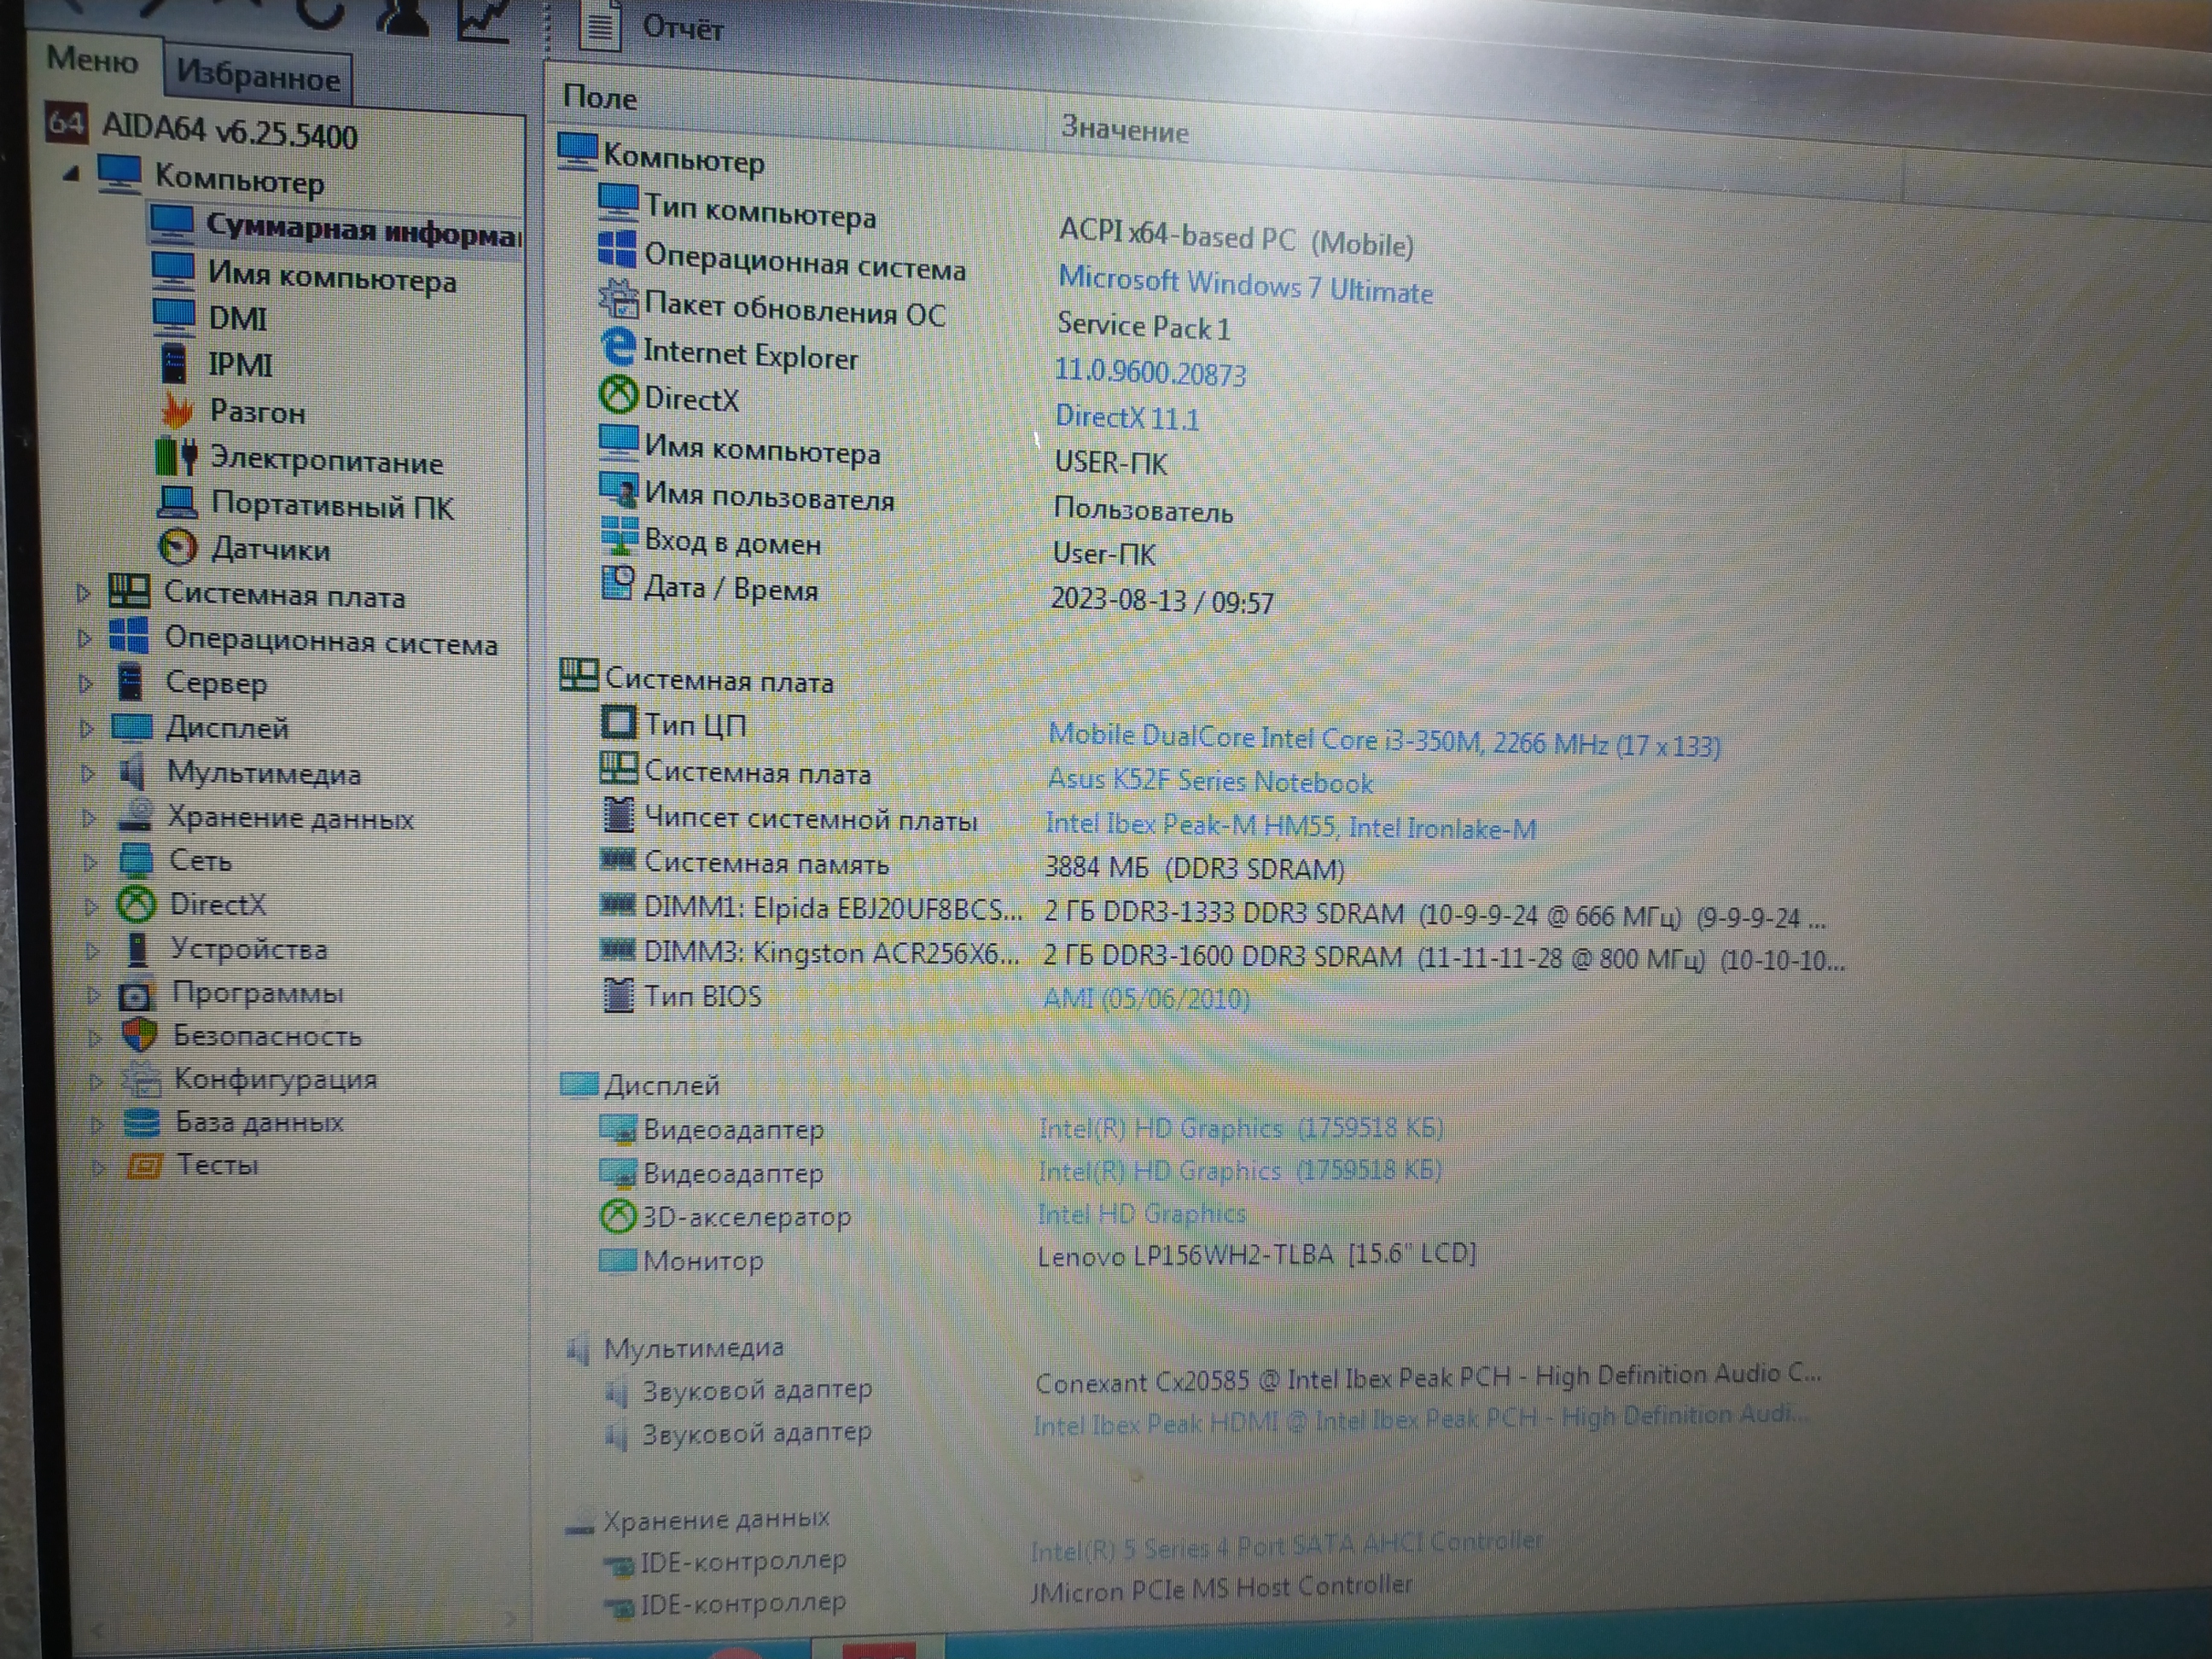2212x1659 pixels.
Task: Open the DirectX 11.1 link
Action: 1127,418
